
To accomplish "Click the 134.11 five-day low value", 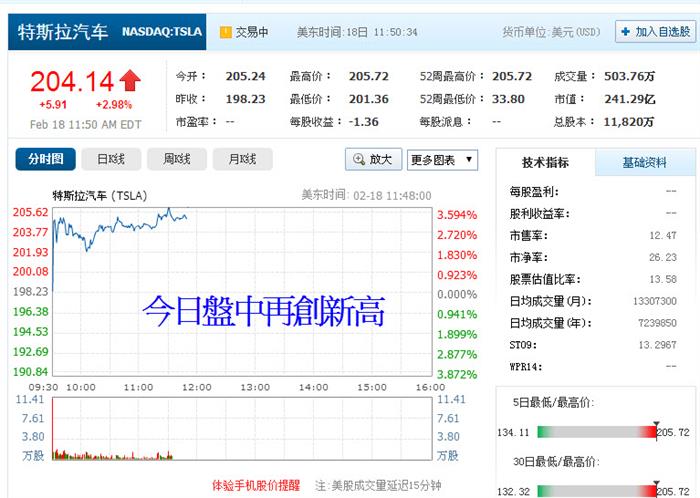I will (x=513, y=432).
